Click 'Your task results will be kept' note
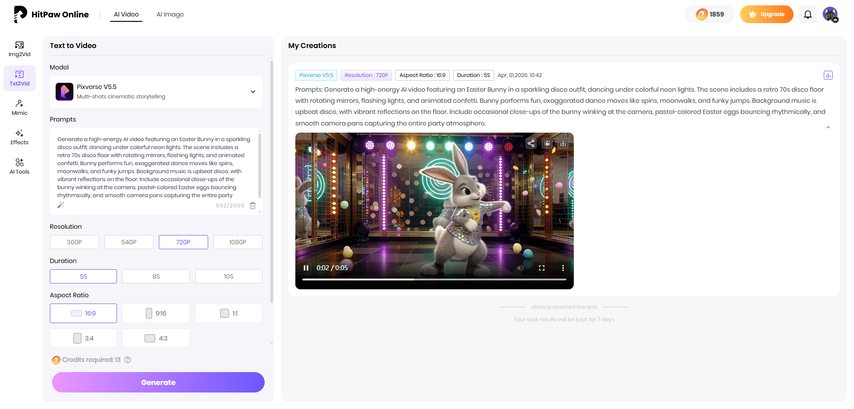The width and height of the screenshot is (854, 409). pos(564,319)
